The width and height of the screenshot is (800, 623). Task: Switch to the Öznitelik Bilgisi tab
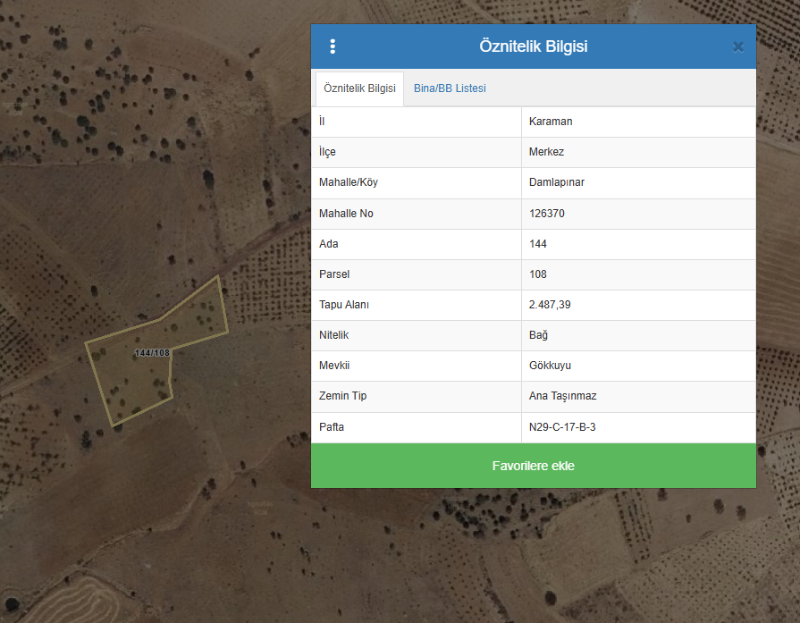coord(359,88)
